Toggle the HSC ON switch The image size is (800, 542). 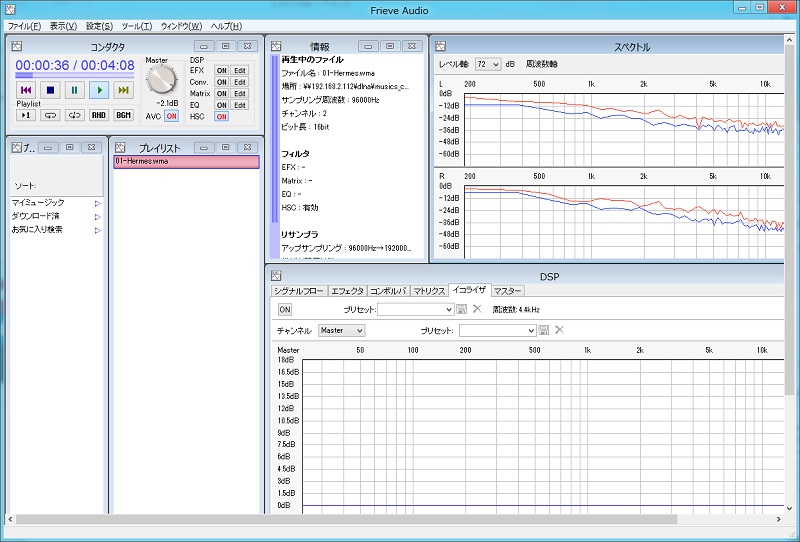click(221, 117)
